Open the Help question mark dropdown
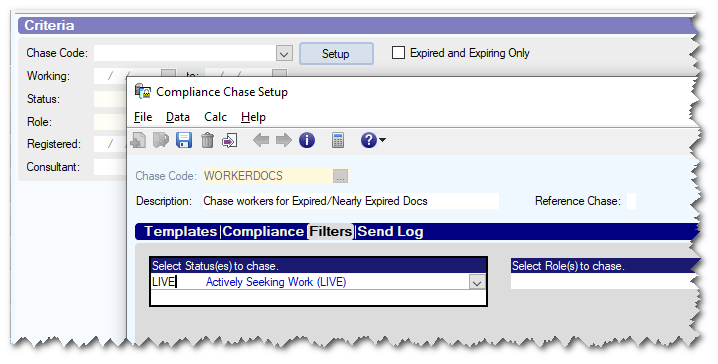 (373, 140)
